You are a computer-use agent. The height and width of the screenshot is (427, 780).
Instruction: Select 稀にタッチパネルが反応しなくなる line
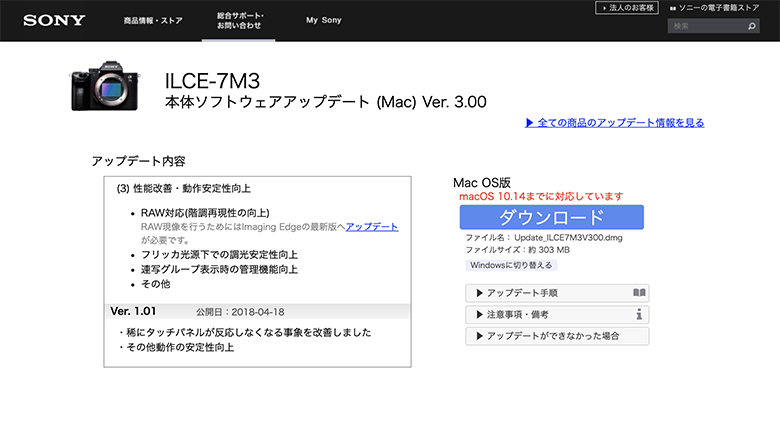[x=245, y=332]
